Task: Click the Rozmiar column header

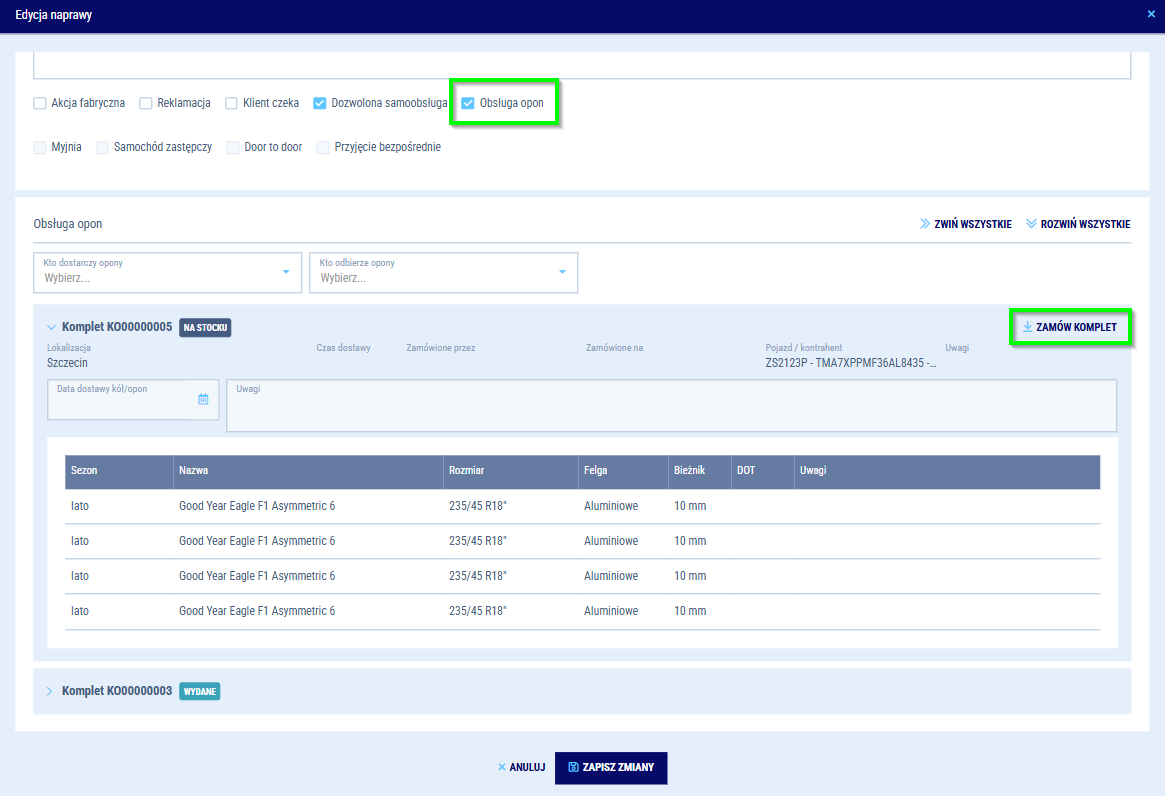Action: tap(467, 470)
